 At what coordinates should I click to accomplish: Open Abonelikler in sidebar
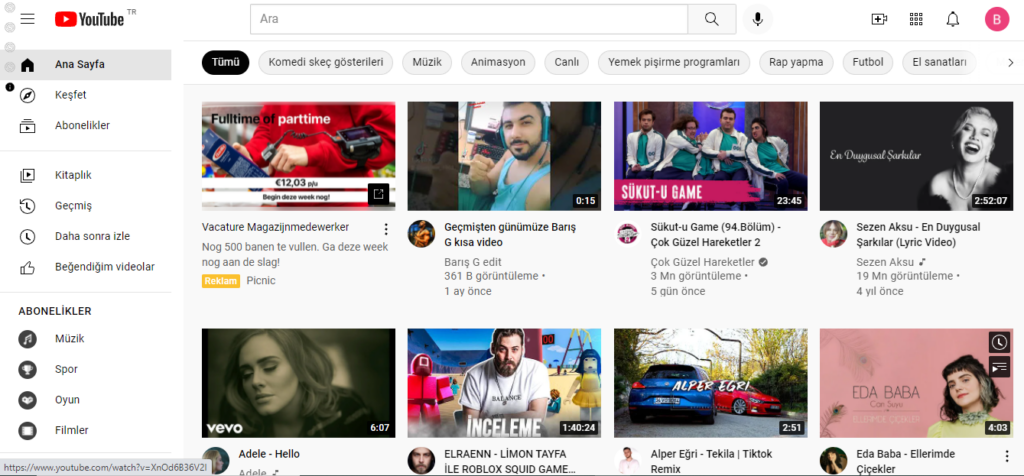[86, 125]
